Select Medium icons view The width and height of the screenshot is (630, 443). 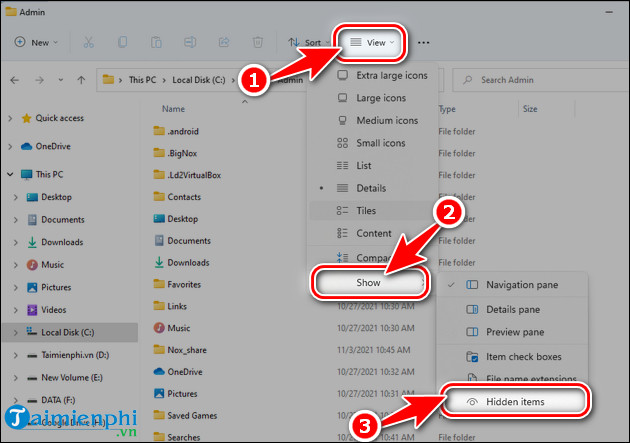click(371, 120)
